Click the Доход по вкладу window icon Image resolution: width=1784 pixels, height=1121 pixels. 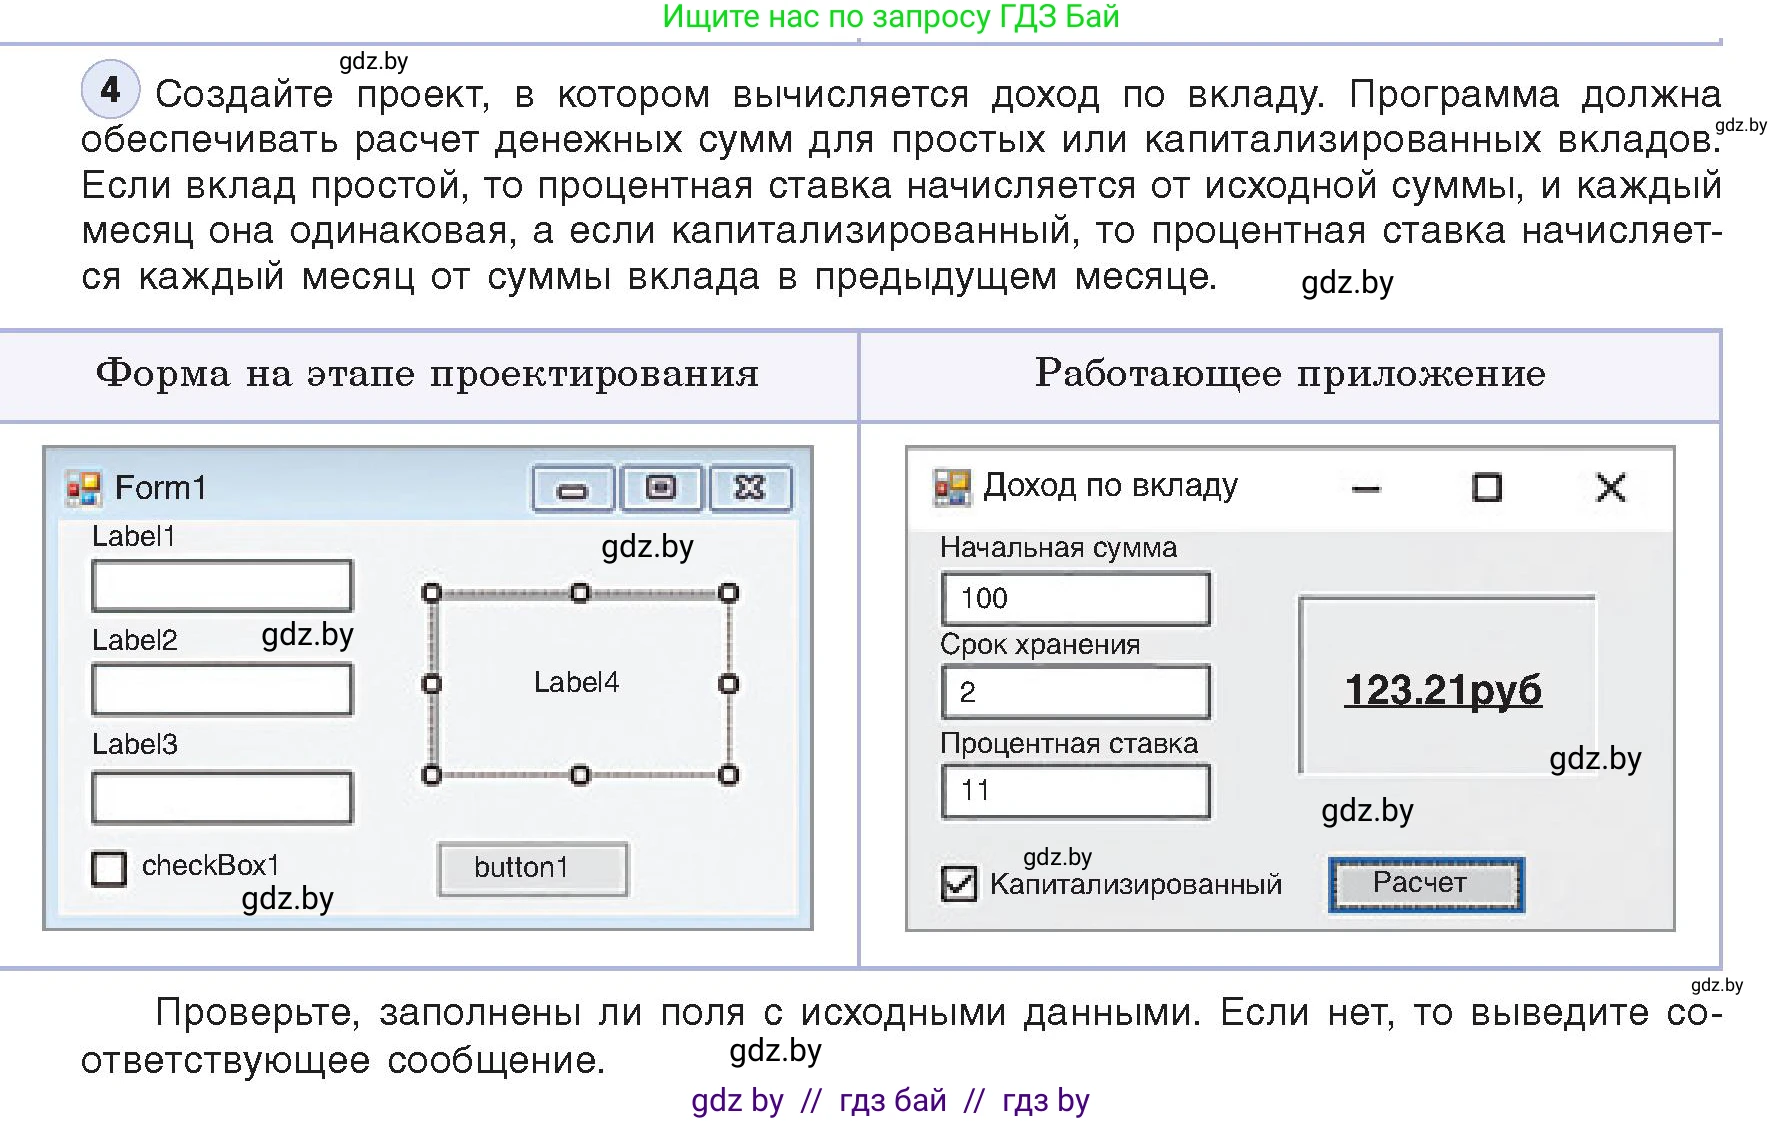[x=953, y=485]
